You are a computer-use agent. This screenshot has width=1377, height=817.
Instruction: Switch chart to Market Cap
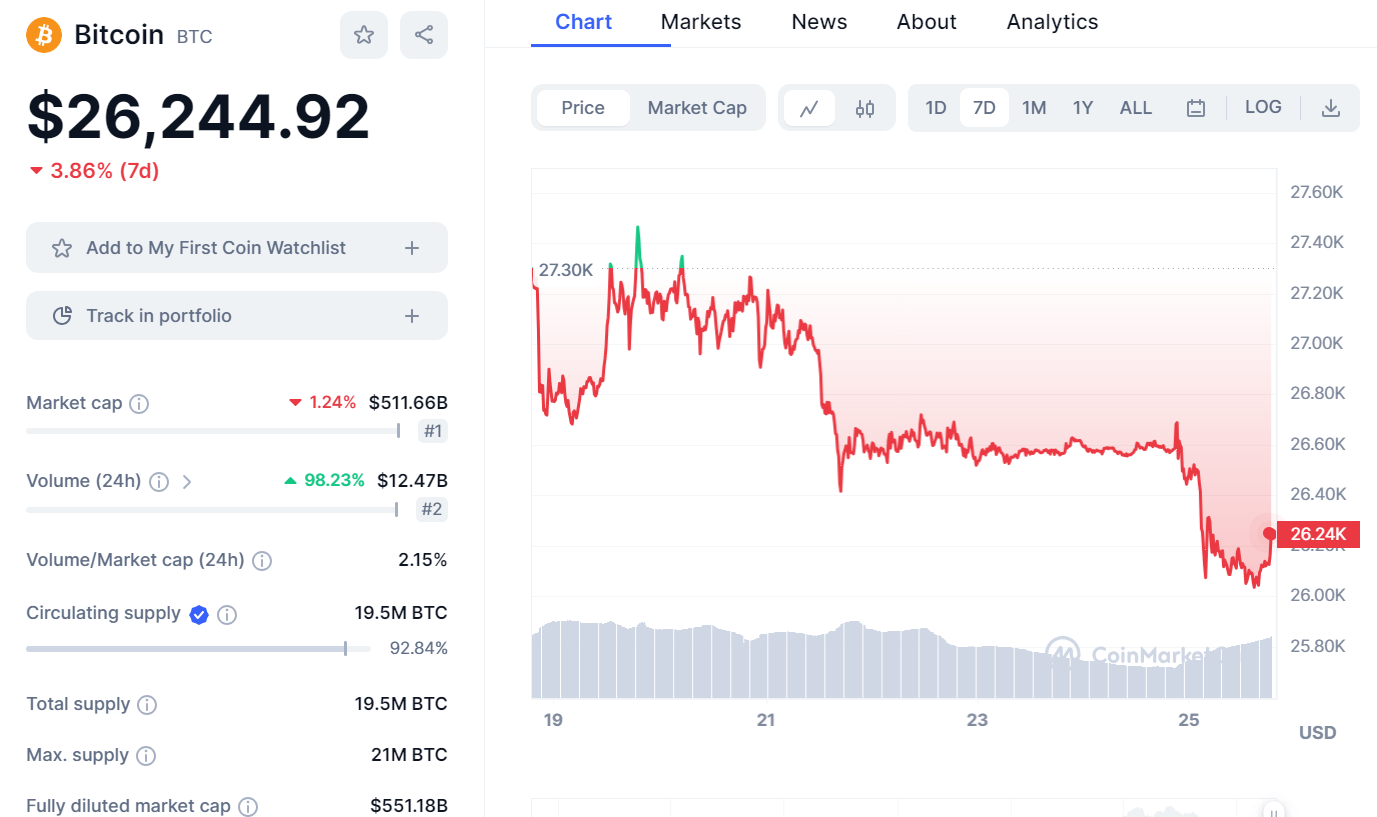697,108
